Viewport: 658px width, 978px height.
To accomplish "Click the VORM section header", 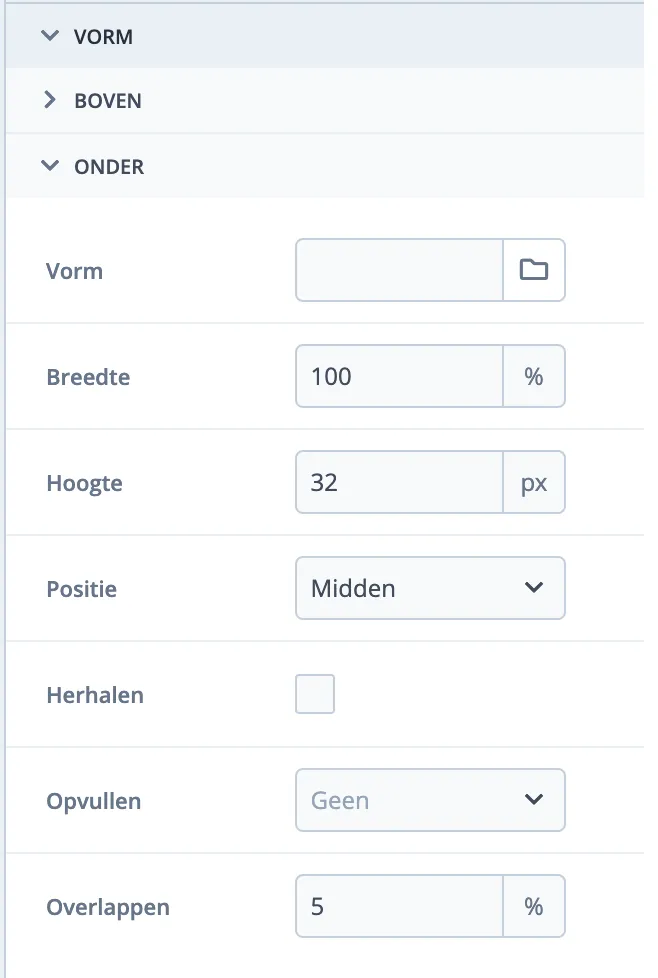I will pyautogui.click(x=103, y=35).
